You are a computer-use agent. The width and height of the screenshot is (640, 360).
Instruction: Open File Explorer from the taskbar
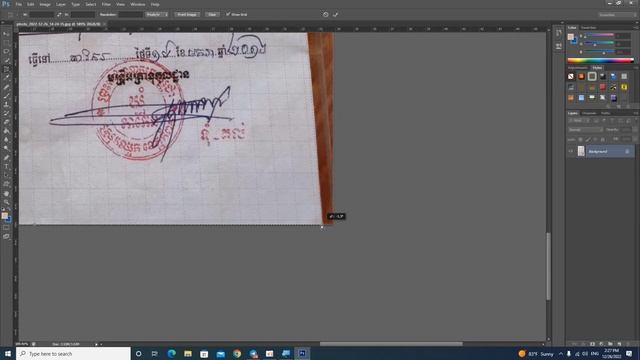click(188, 353)
